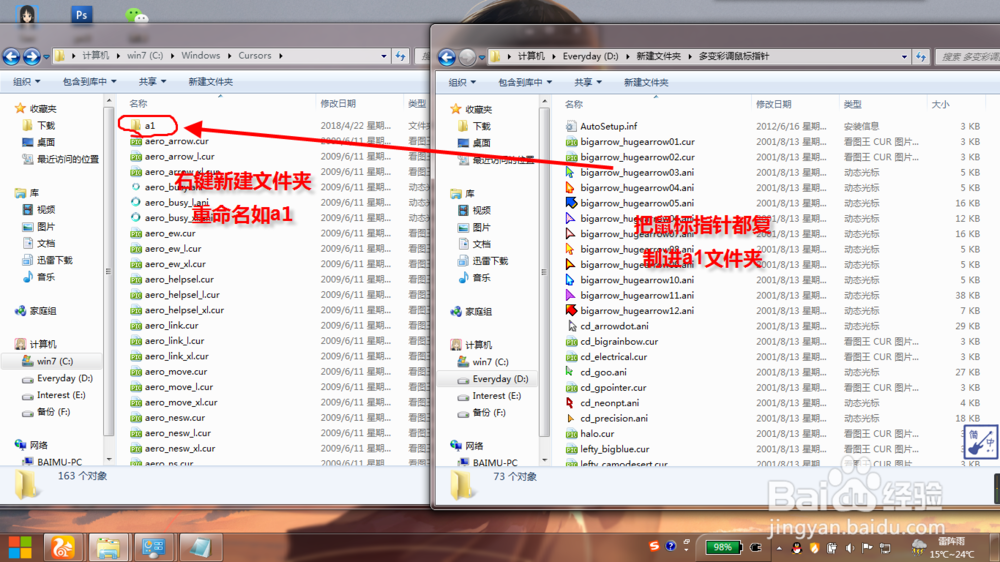Select aero_move_l.cur in left window
Image resolution: width=1000 pixels, height=562 pixels.
click(x=179, y=387)
